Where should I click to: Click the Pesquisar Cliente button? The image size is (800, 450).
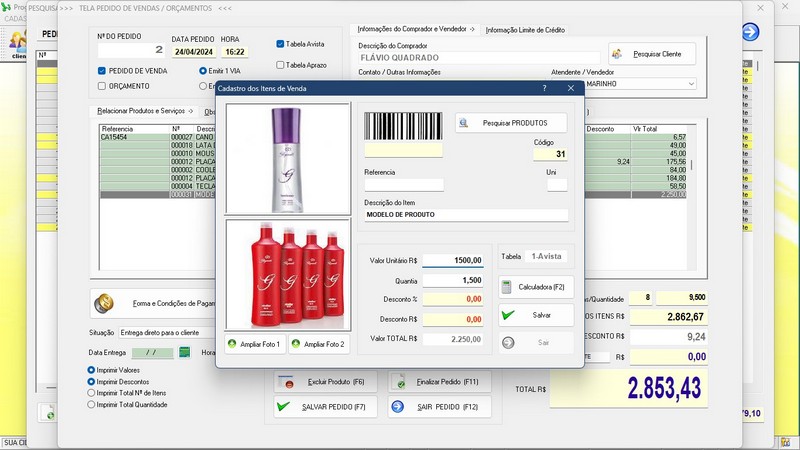point(652,54)
